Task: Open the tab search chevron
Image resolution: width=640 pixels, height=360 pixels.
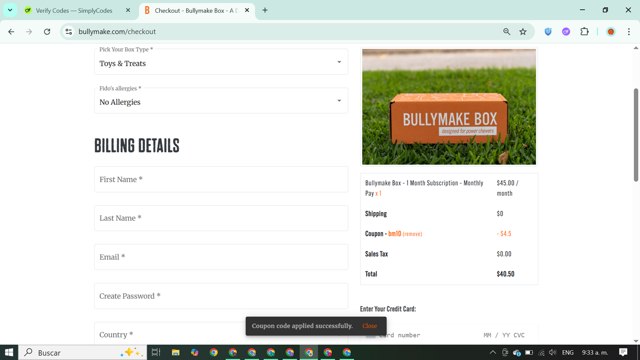Action: [x=10, y=10]
